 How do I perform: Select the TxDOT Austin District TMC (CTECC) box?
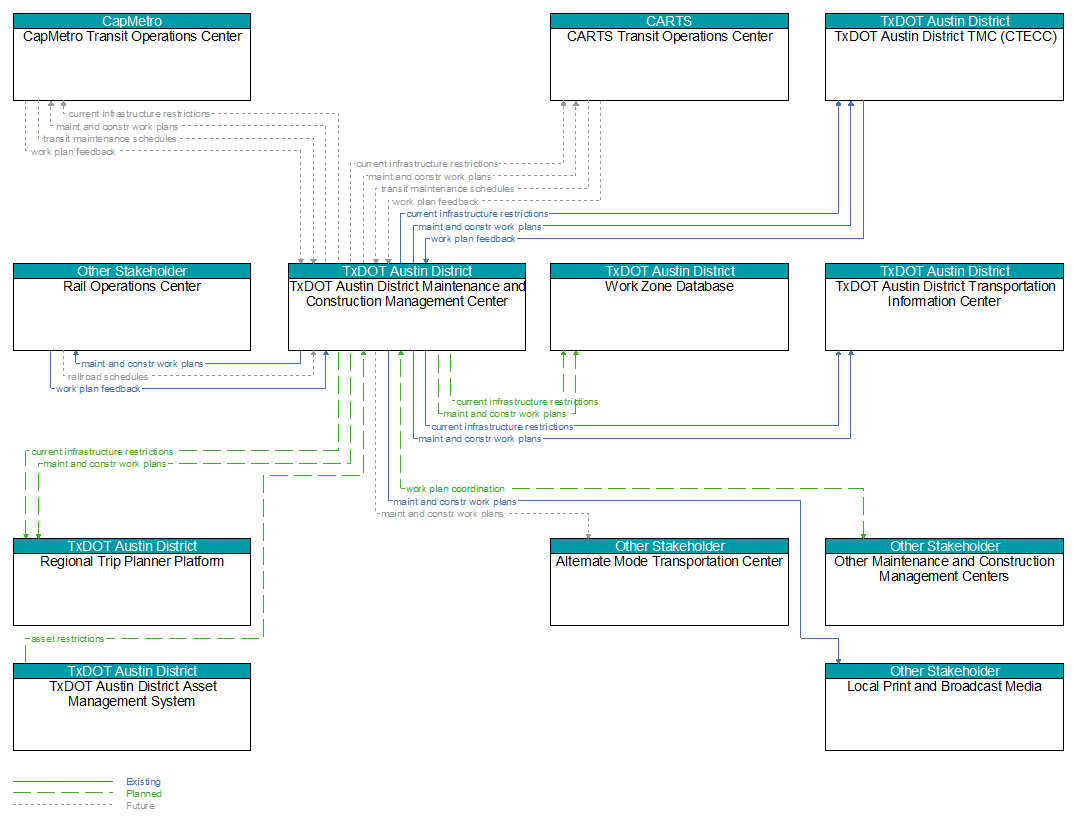pyautogui.click(x=944, y=57)
